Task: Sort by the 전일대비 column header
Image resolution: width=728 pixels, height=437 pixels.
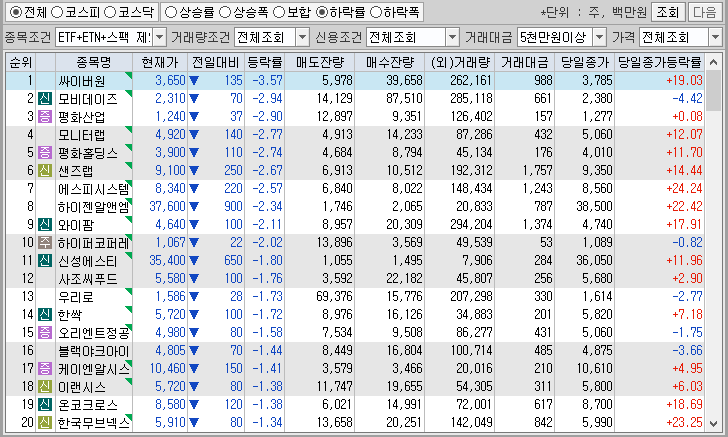Action: [216, 62]
